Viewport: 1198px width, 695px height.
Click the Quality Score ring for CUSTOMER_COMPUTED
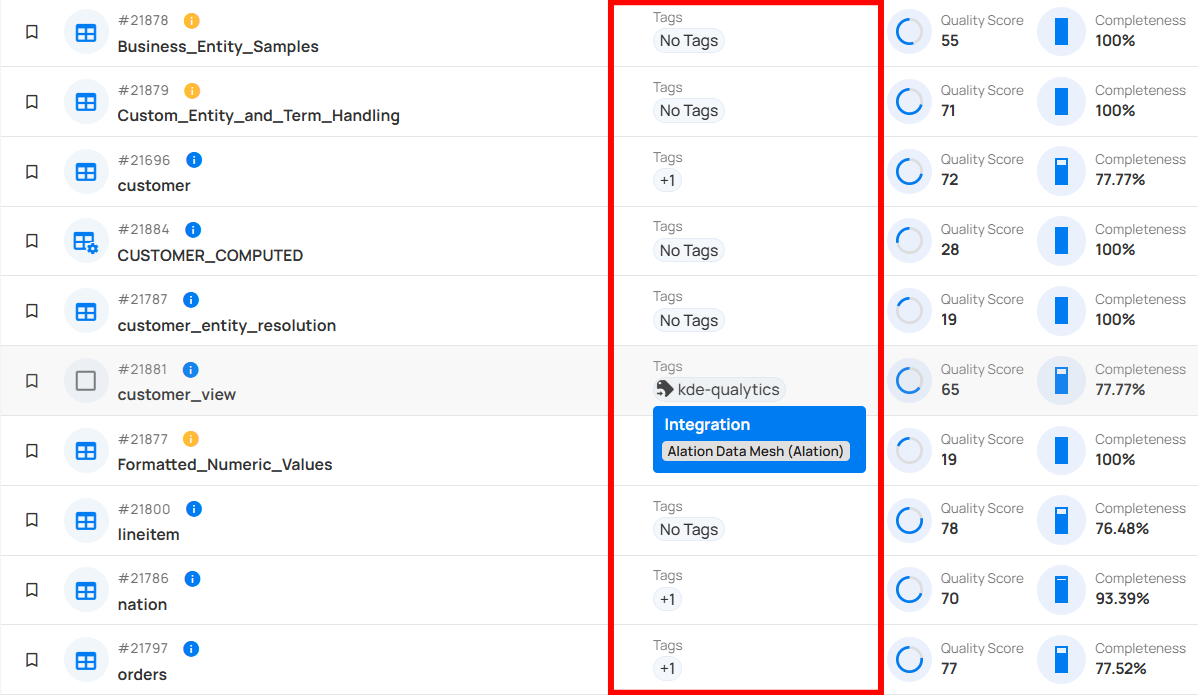tap(909, 241)
